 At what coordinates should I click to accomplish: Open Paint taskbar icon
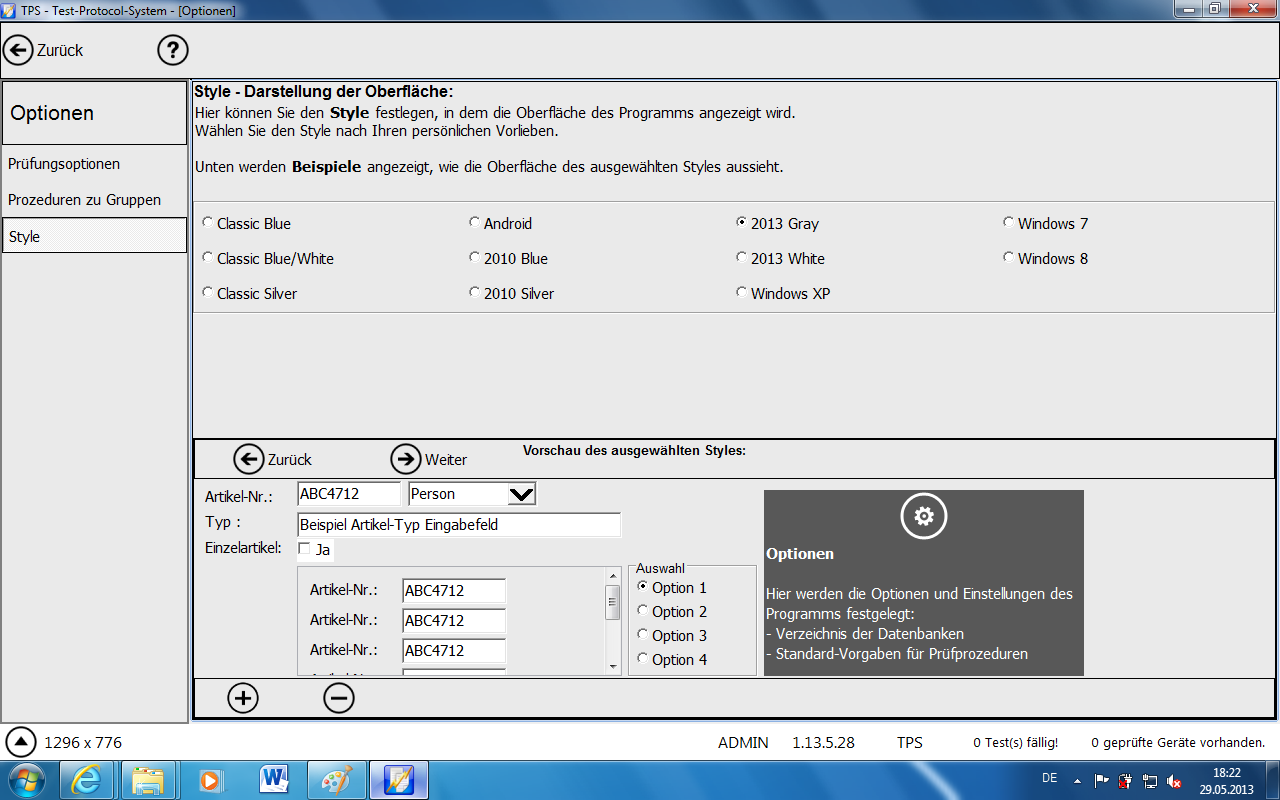pyautogui.click(x=336, y=780)
